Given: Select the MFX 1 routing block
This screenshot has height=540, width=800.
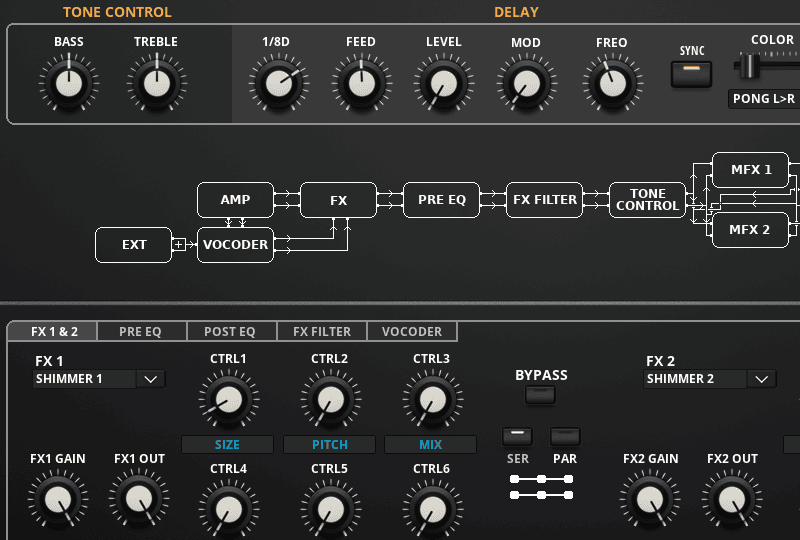Looking at the screenshot, I should (750, 170).
